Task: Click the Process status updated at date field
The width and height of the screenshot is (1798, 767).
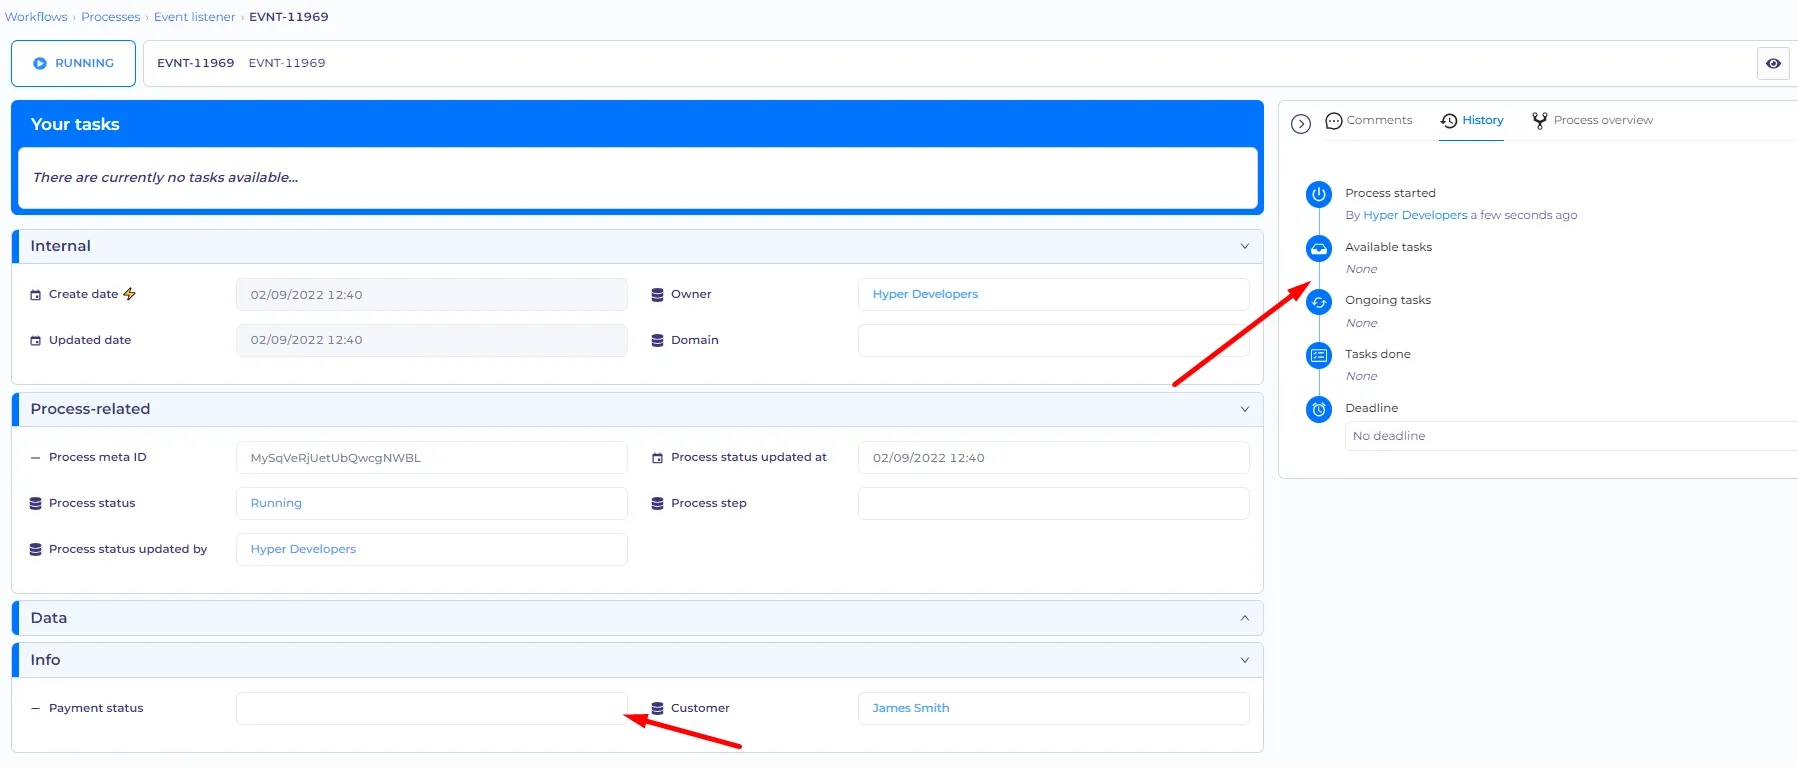Action: 1054,458
